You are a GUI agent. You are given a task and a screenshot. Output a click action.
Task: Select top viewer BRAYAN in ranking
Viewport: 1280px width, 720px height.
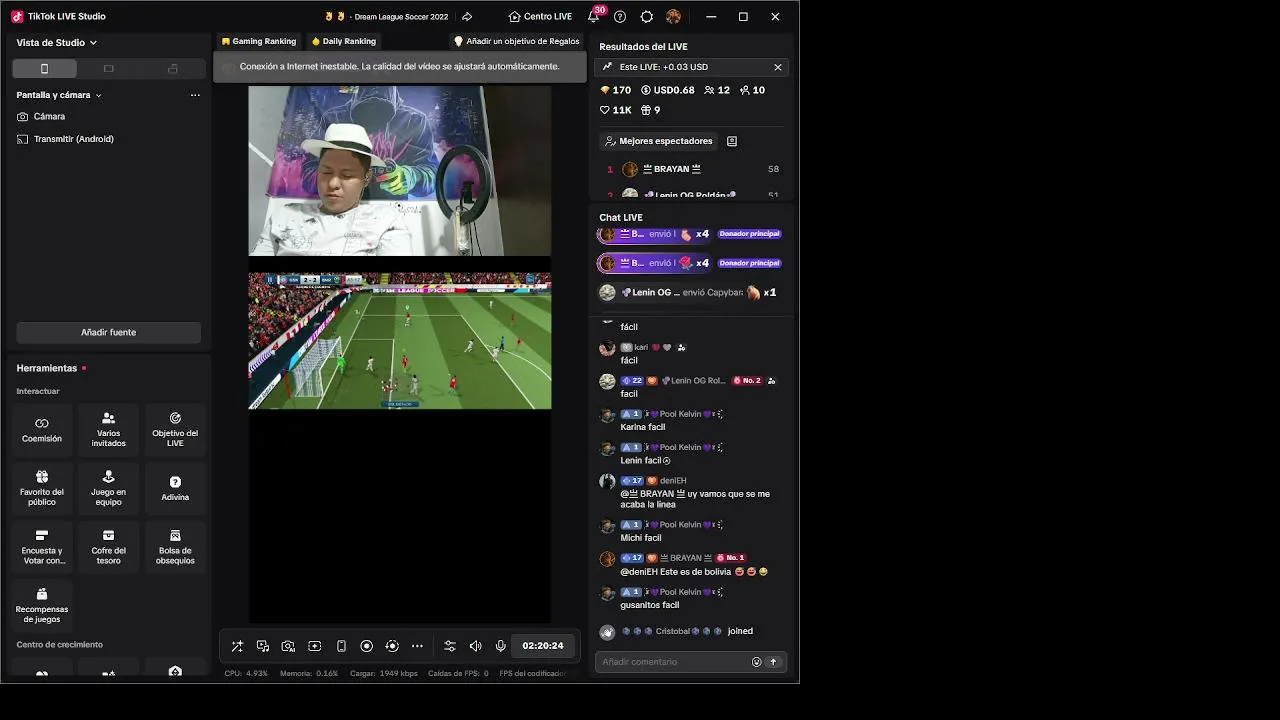pos(692,169)
